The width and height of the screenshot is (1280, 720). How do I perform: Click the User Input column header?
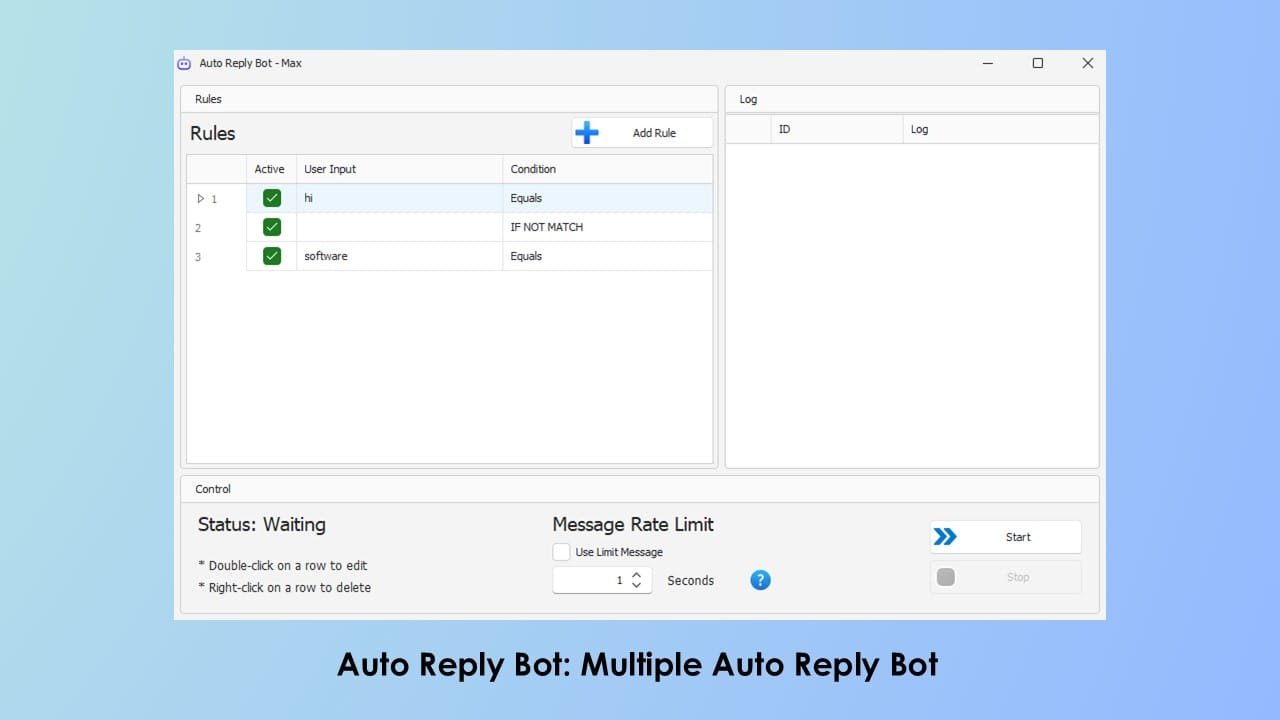(x=330, y=169)
